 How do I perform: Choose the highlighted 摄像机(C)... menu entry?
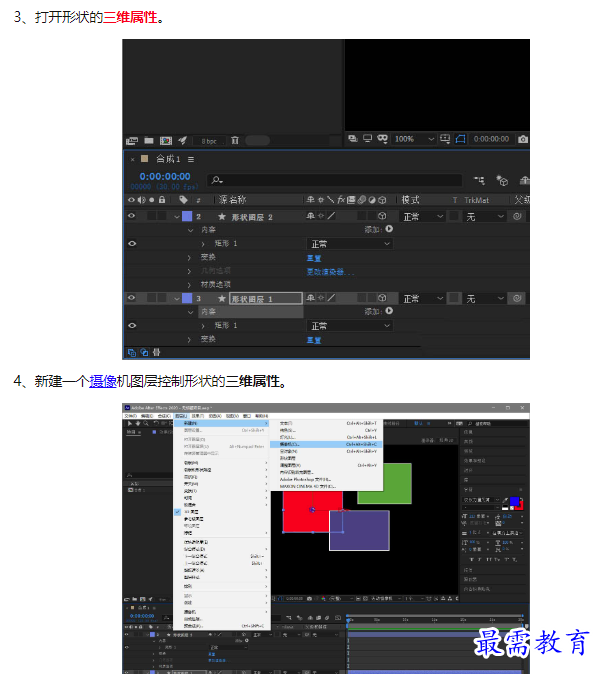326,444
